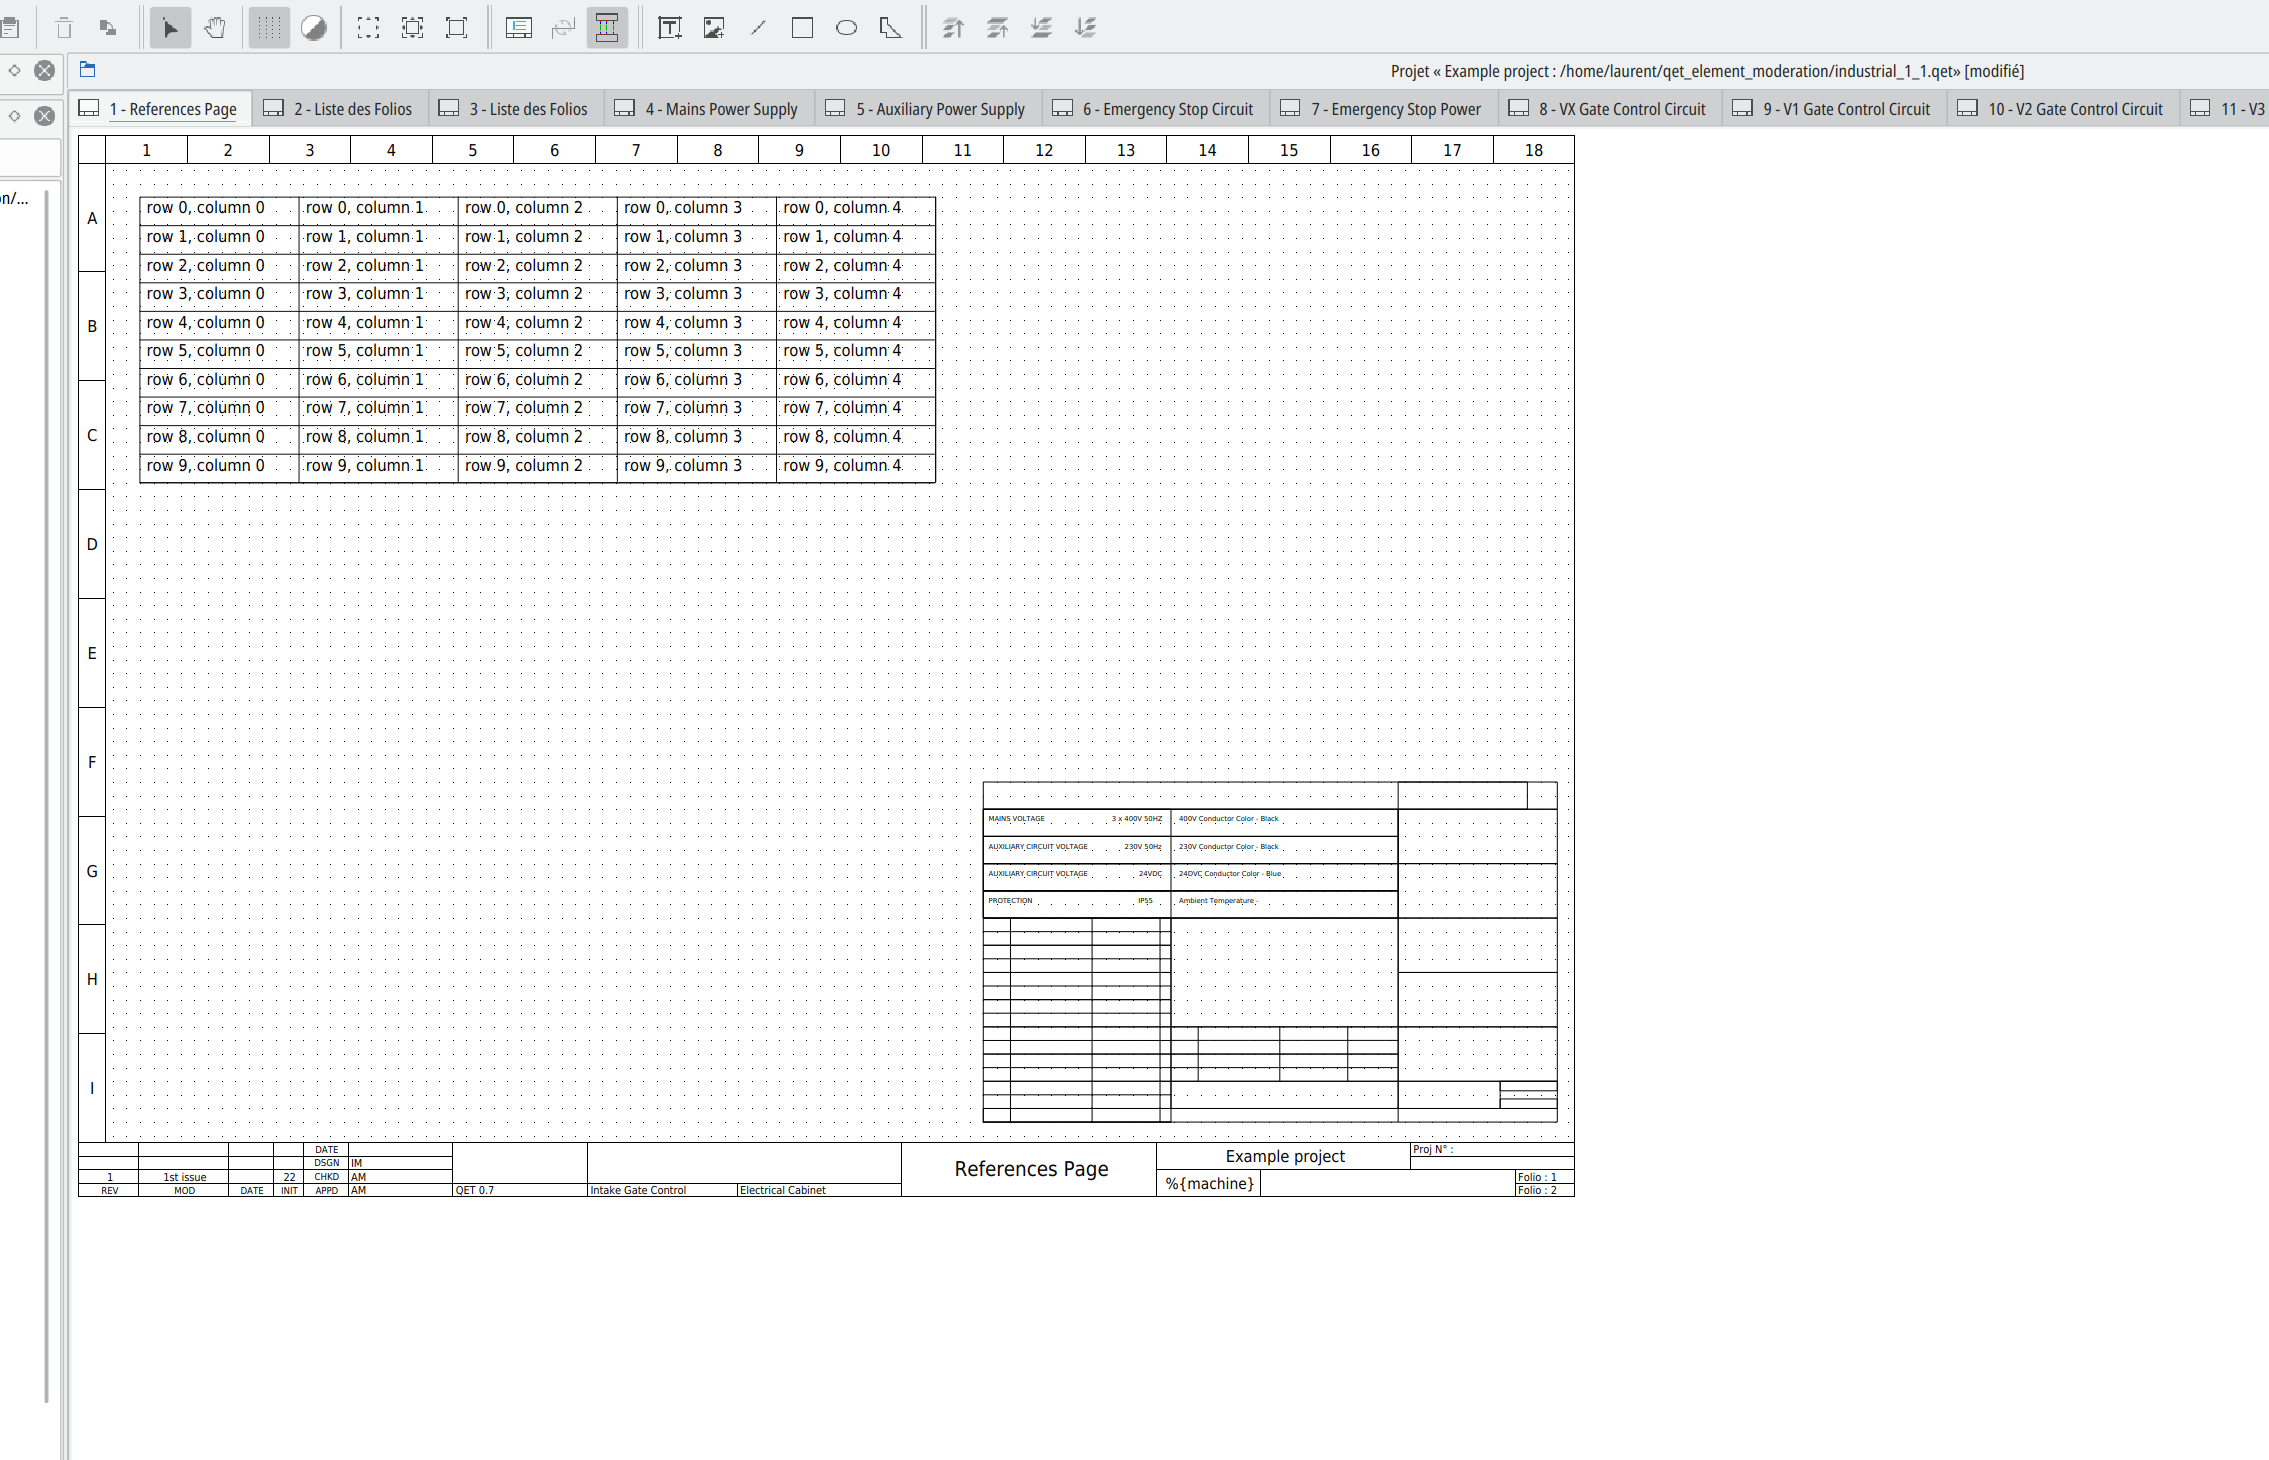Click the invert selection icon
This screenshot has height=1460, width=2269.
412,28
